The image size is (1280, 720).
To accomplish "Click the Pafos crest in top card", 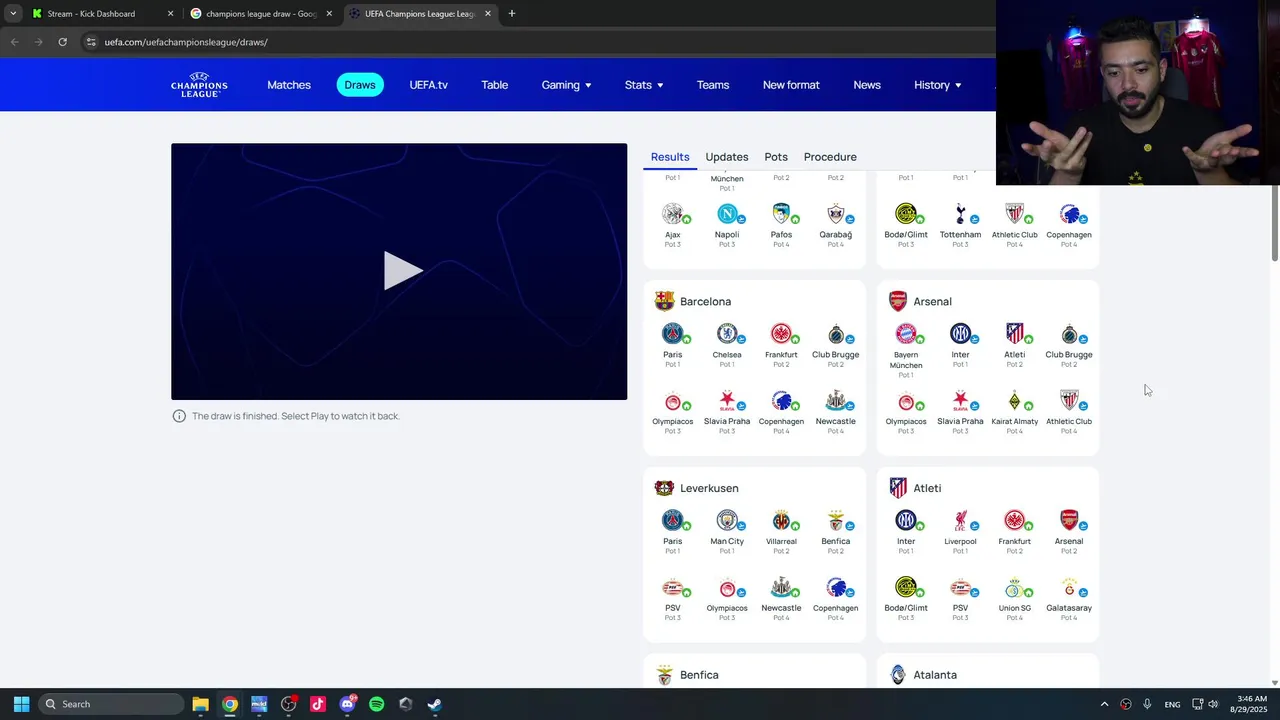I will 781,214.
